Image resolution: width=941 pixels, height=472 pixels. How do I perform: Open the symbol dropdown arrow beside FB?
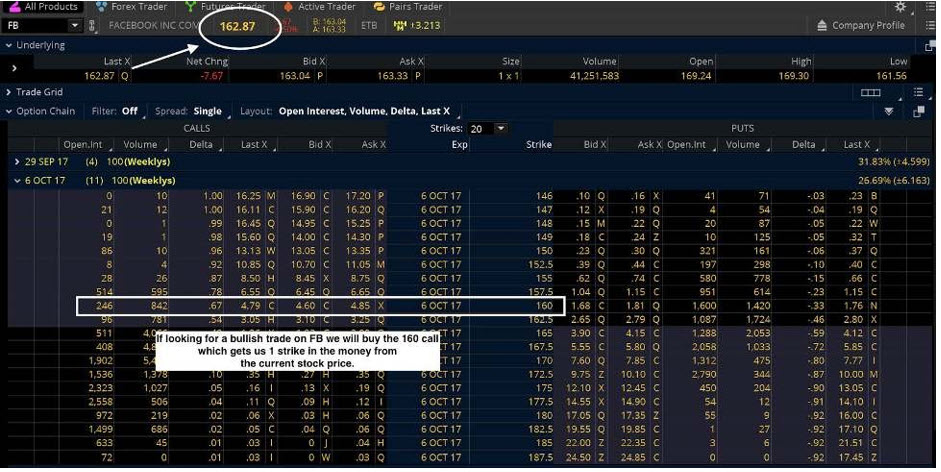[74, 25]
